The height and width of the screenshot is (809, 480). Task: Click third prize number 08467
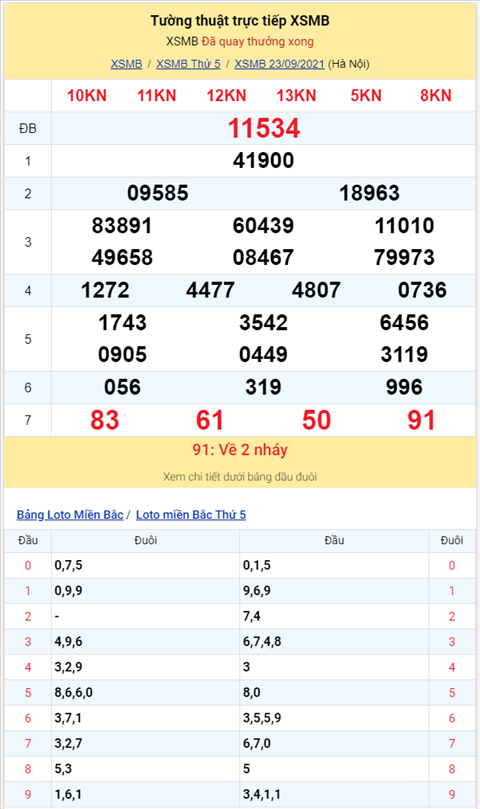(x=263, y=257)
